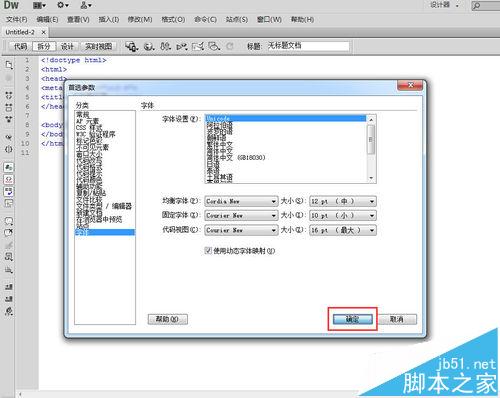Close the Untitled-2 document tab
The height and width of the screenshot is (398, 500).
43,32
